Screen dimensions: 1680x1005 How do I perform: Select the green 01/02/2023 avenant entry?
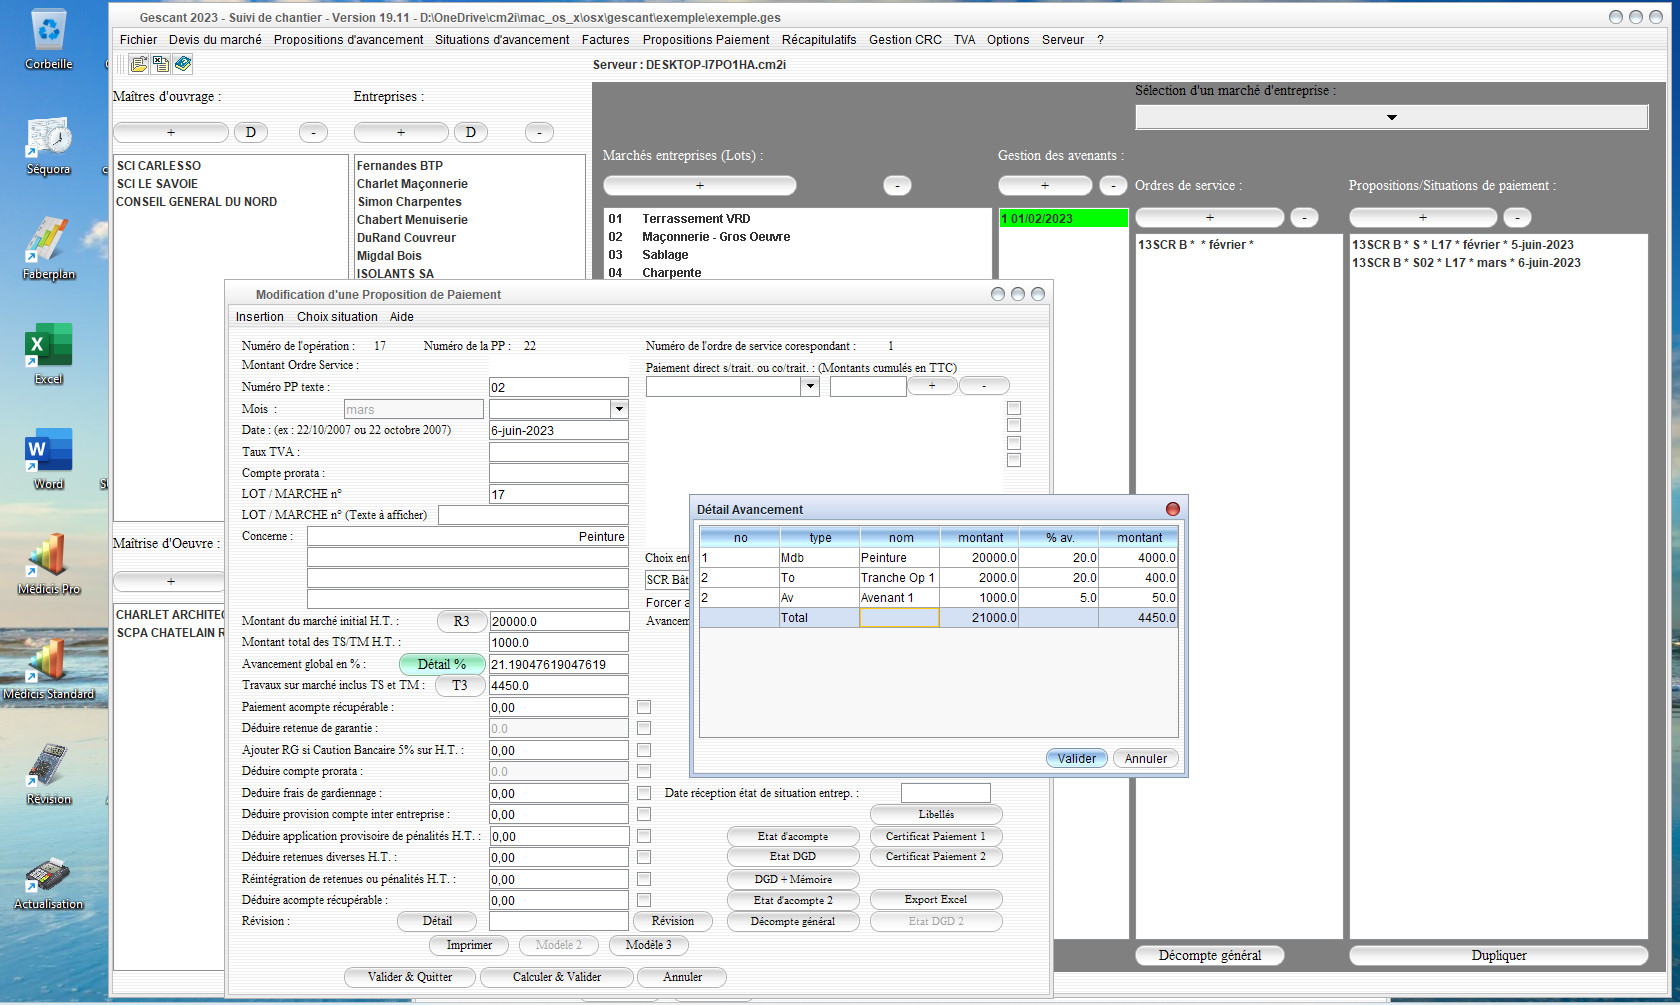[x=1063, y=218]
